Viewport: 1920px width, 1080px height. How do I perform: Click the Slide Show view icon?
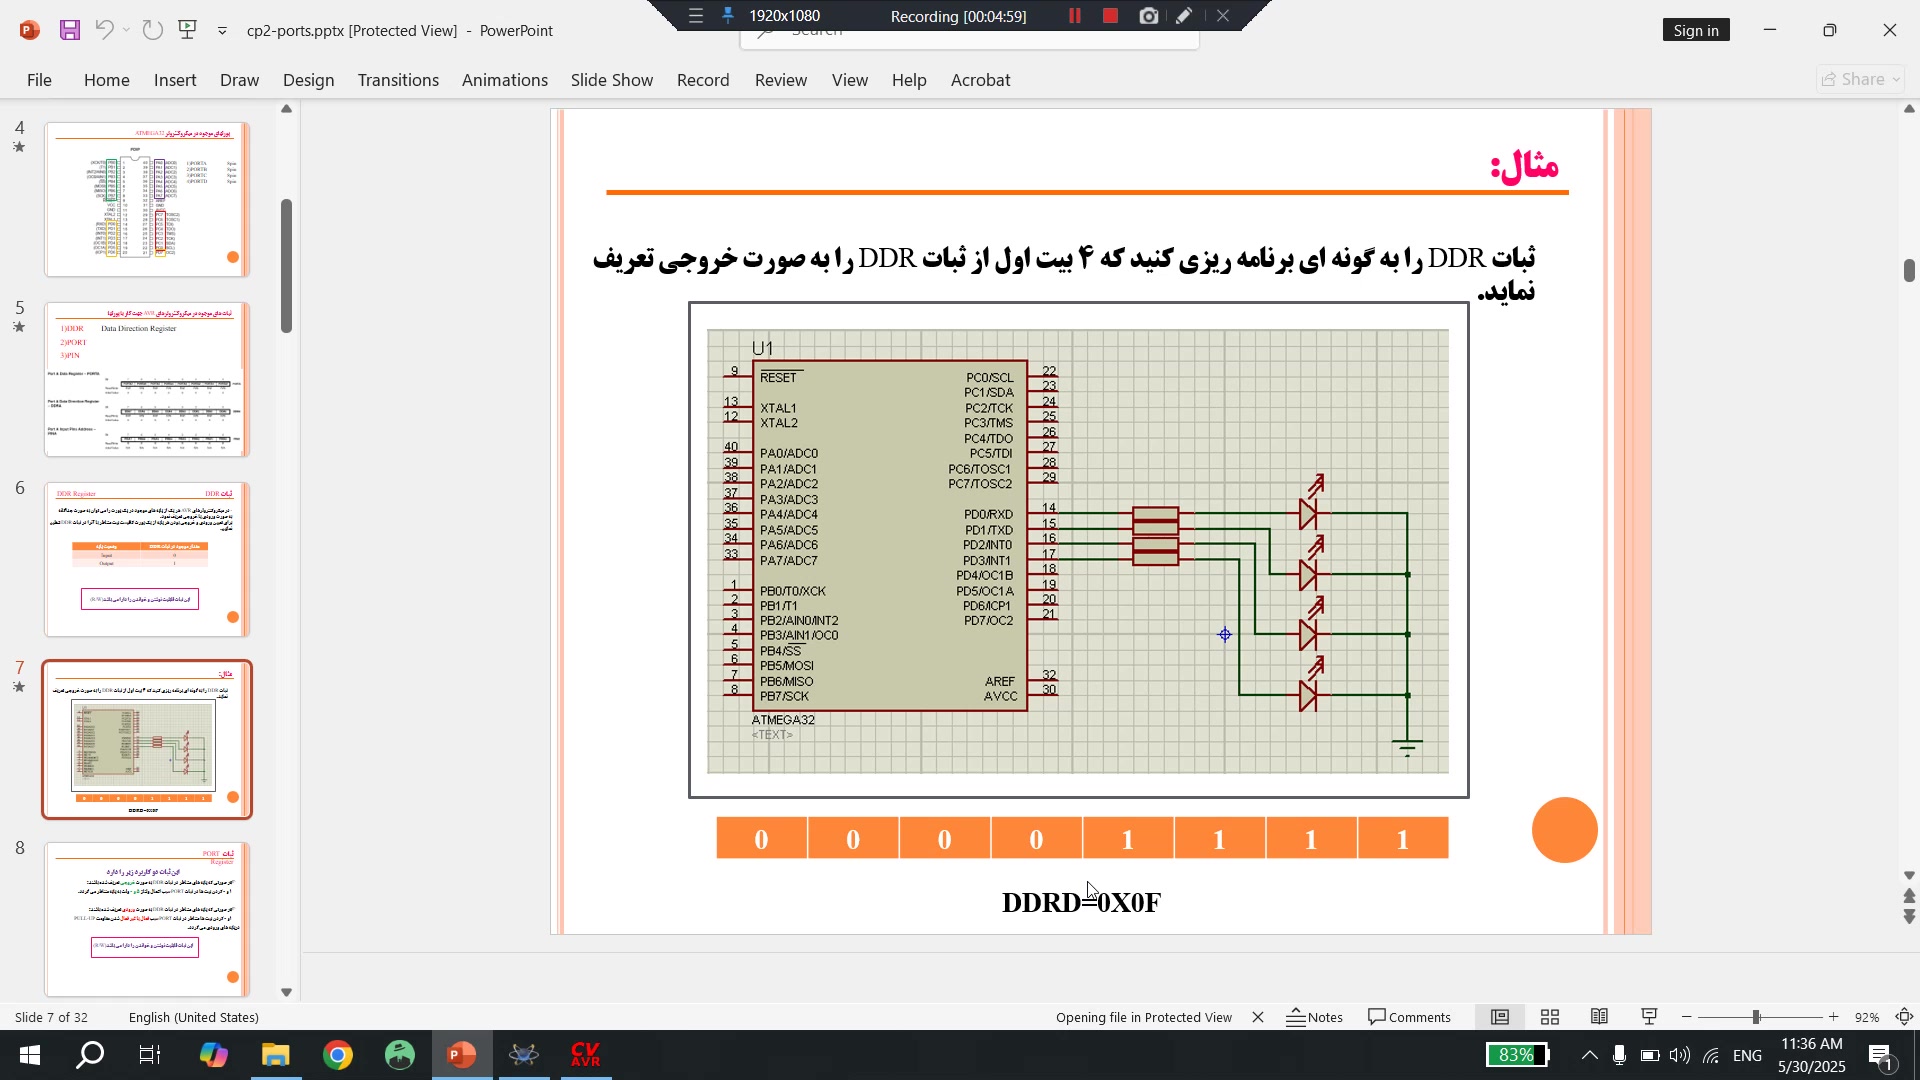pyautogui.click(x=1650, y=1017)
